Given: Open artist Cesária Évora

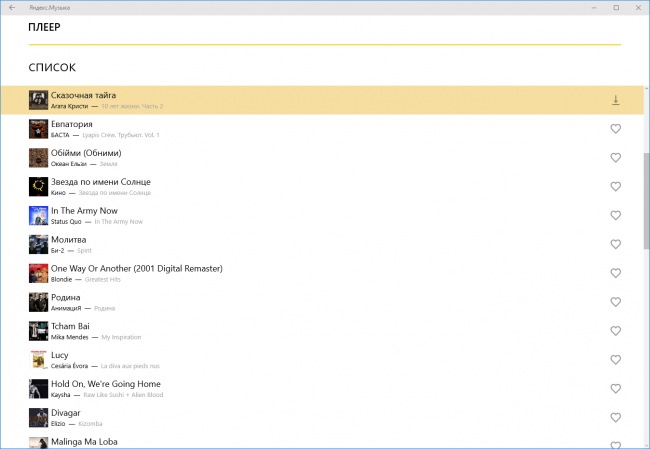Looking at the screenshot, I should (69, 366).
